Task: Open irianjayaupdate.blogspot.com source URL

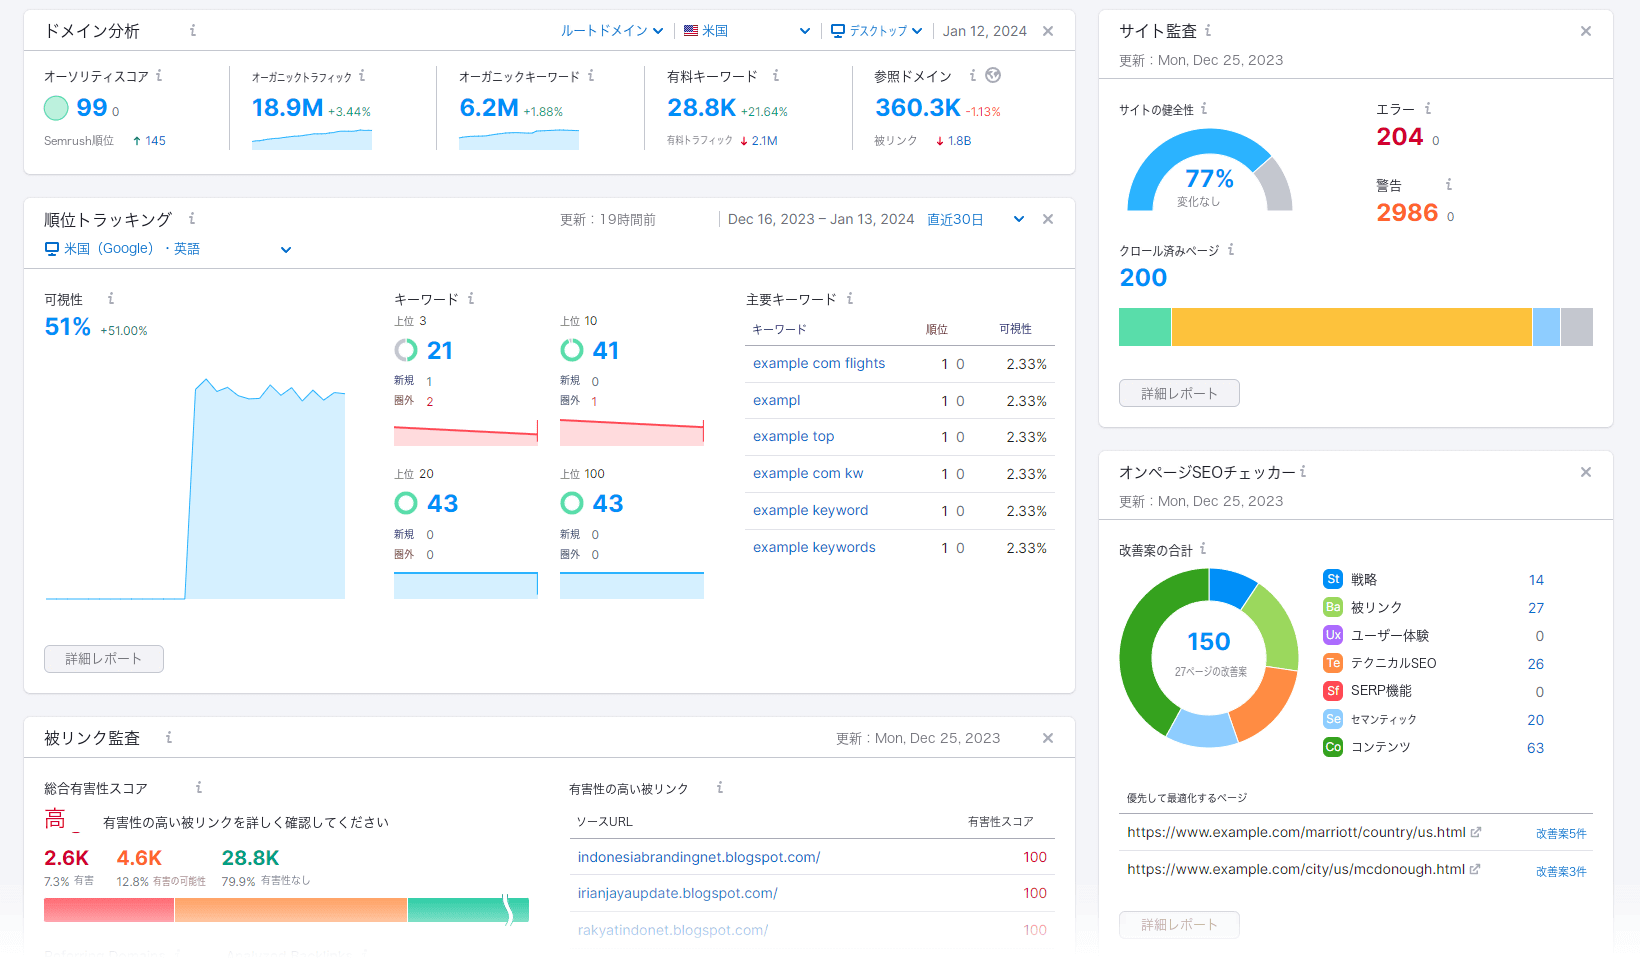Action: click(677, 893)
